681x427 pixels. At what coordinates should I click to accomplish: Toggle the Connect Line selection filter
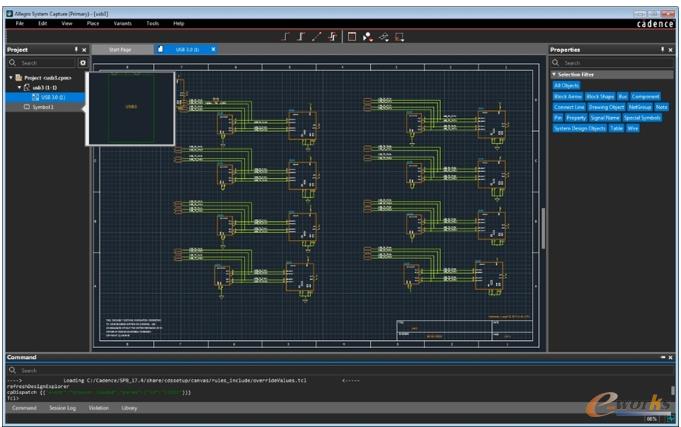coord(569,107)
